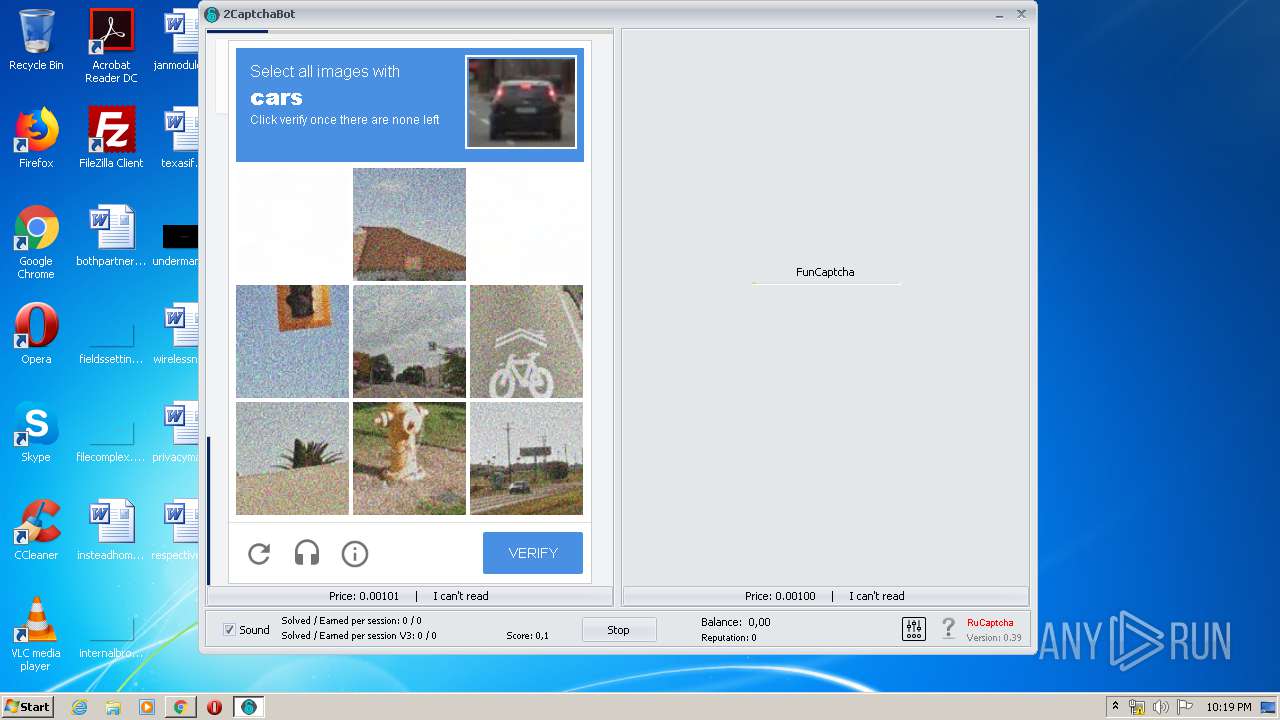Click 'Price: 0.00101' text
The image size is (1280, 720).
(364, 596)
